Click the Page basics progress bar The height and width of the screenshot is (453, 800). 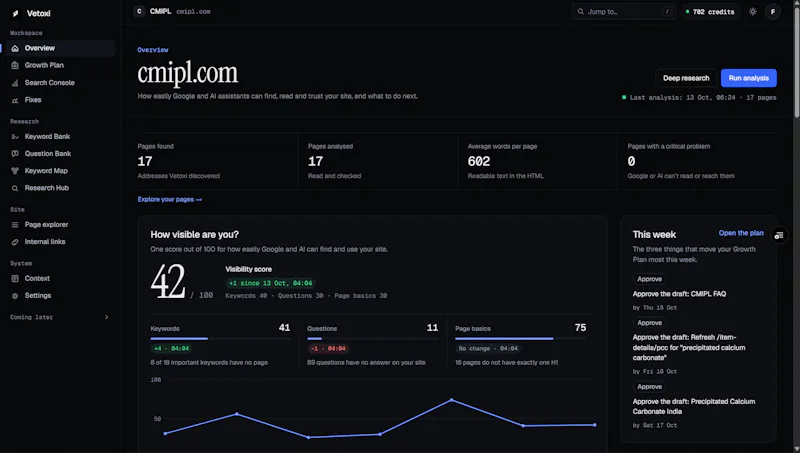point(520,338)
